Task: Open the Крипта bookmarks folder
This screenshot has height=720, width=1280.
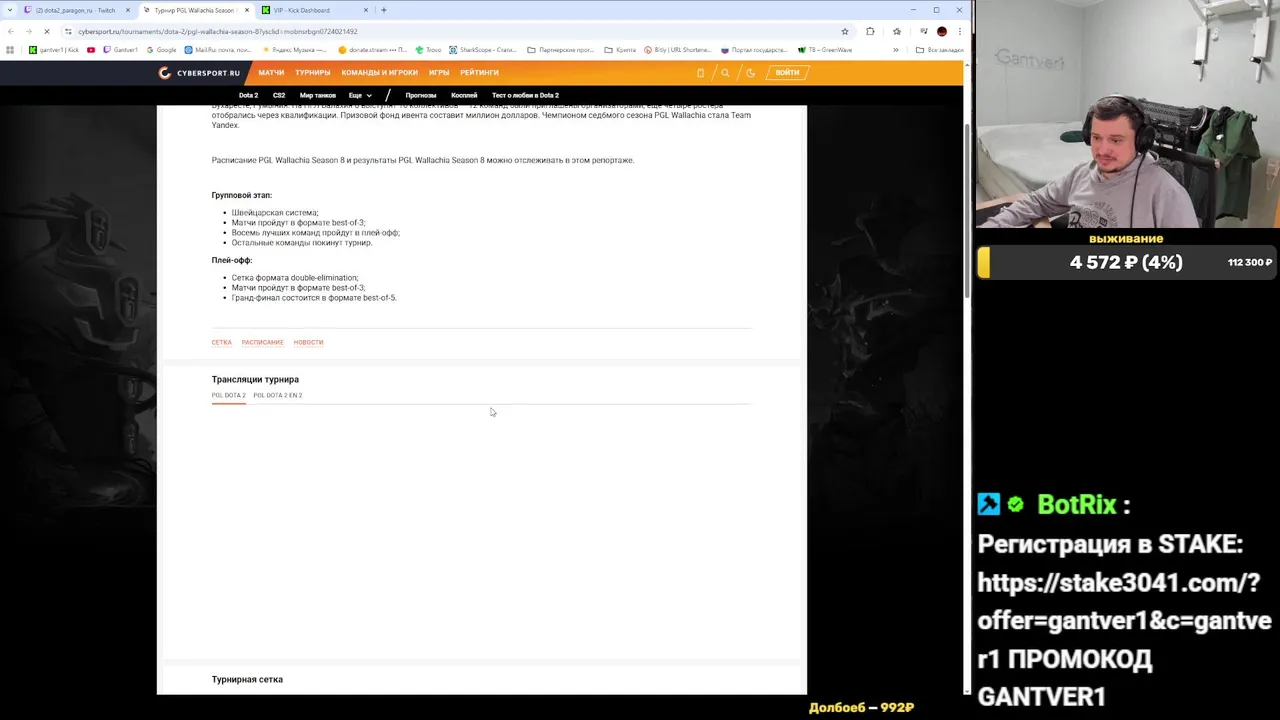Action: (x=620, y=50)
